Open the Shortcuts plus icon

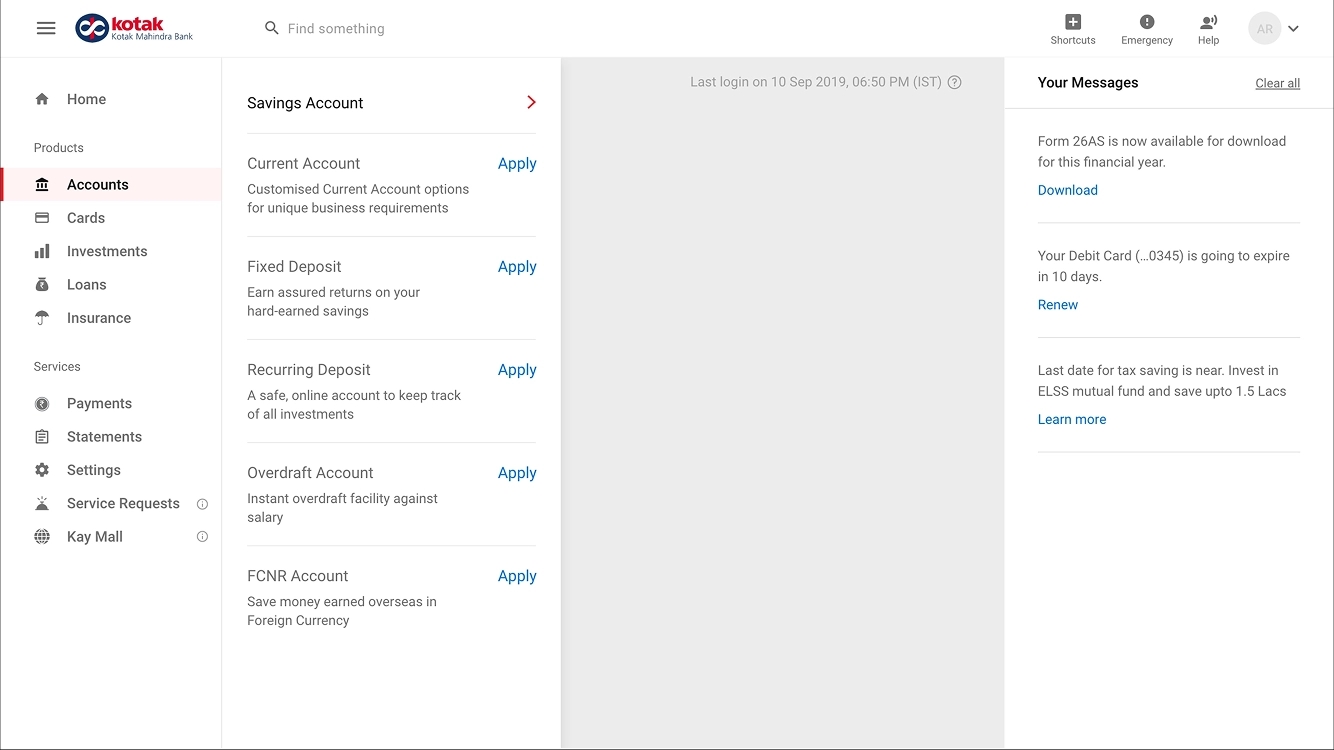pos(1073,22)
